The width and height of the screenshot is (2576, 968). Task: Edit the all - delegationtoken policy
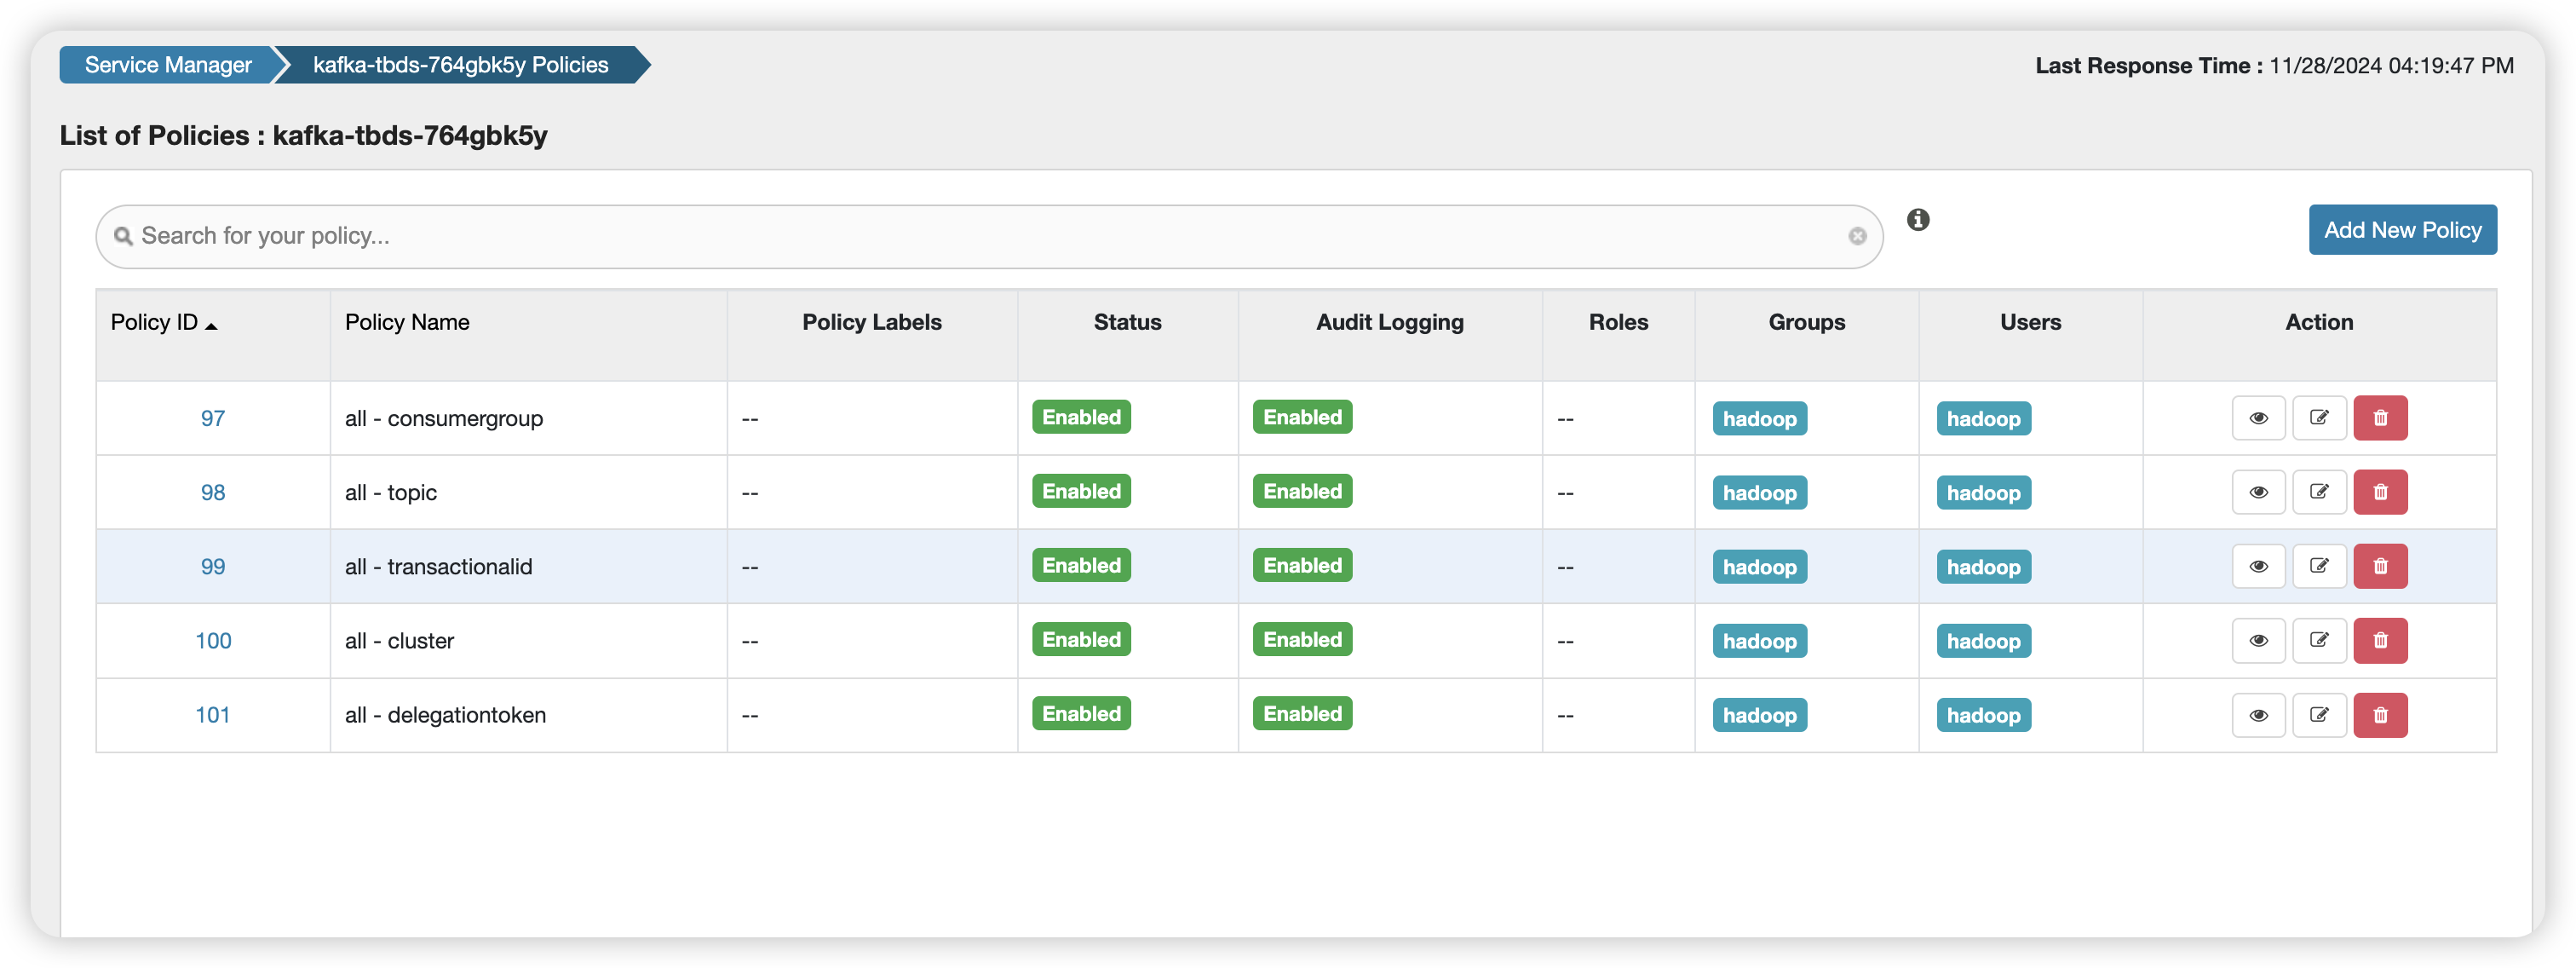click(x=2319, y=715)
